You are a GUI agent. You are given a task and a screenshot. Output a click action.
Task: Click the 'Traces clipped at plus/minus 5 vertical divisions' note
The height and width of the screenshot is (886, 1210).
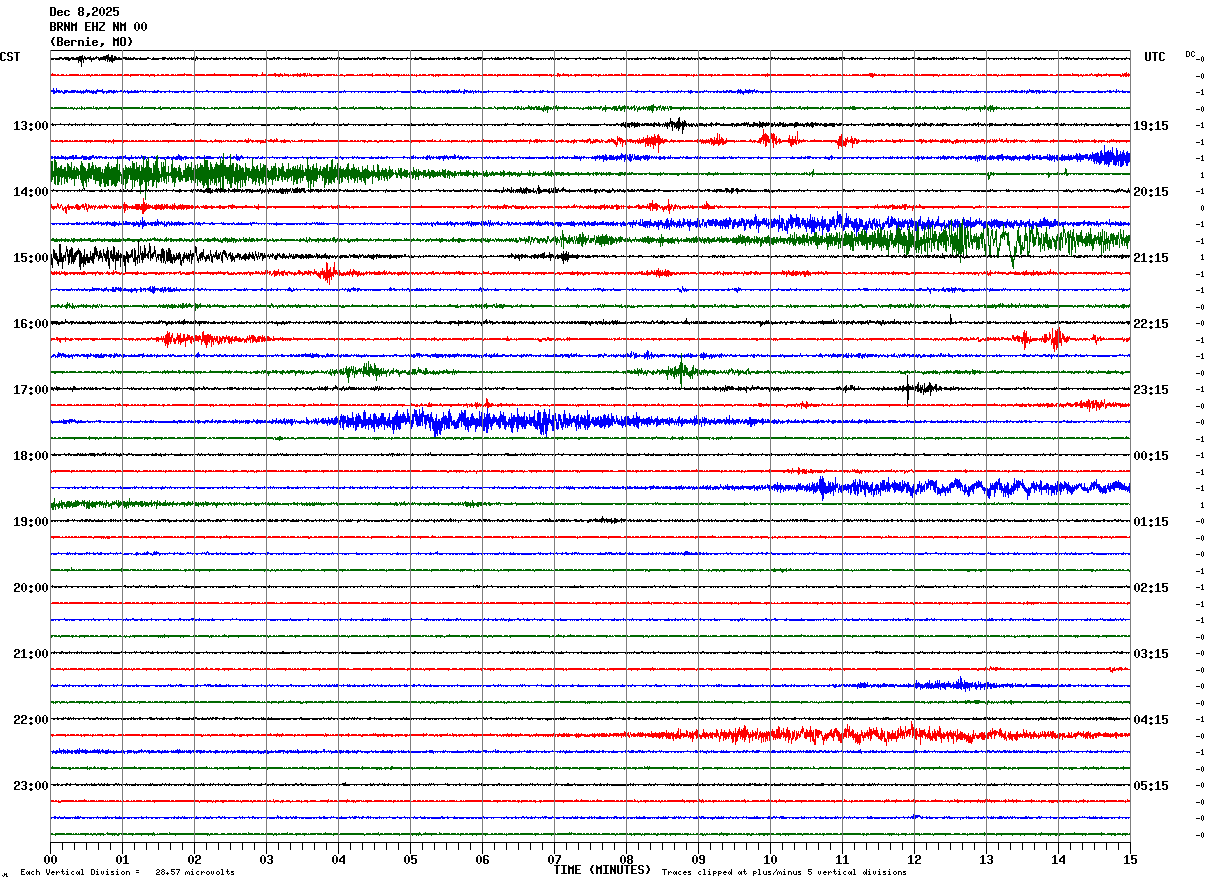click(x=784, y=873)
